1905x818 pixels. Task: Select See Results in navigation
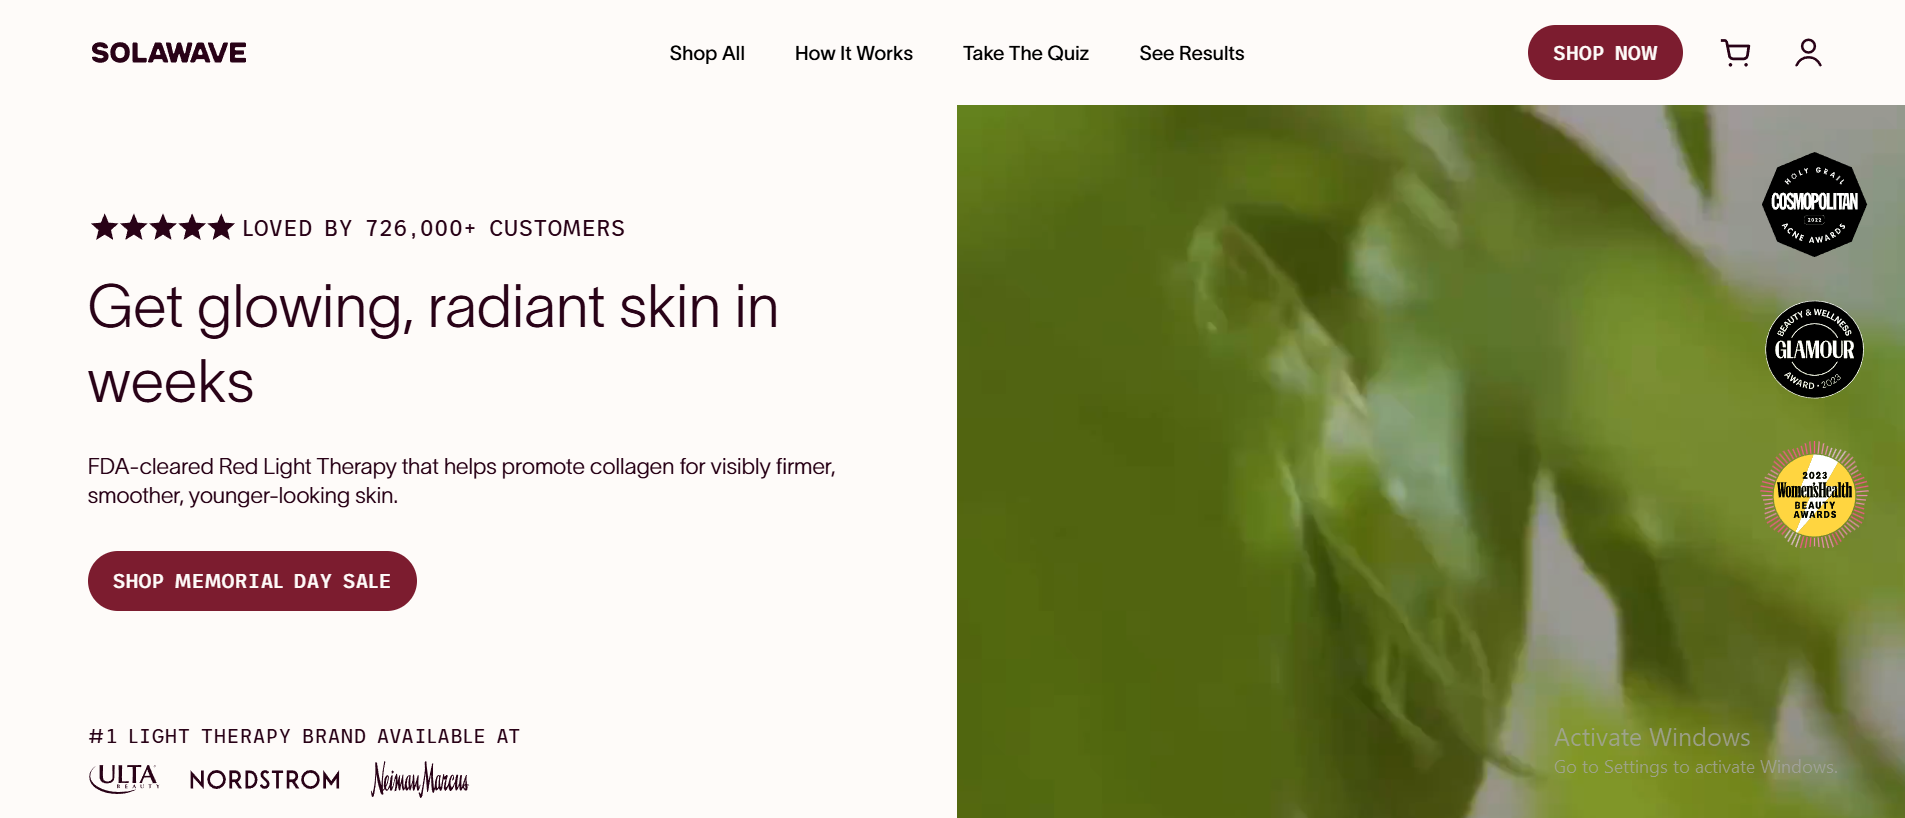coord(1192,53)
